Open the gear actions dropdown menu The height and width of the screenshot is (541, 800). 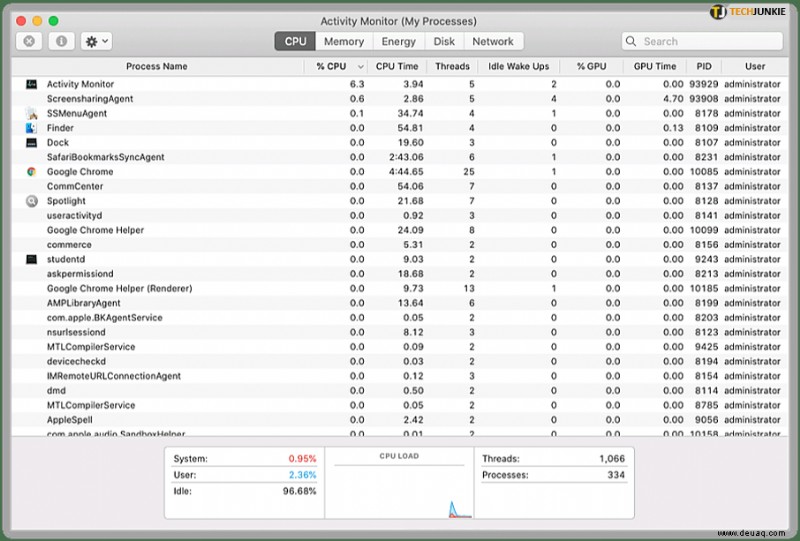(x=96, y=41)
